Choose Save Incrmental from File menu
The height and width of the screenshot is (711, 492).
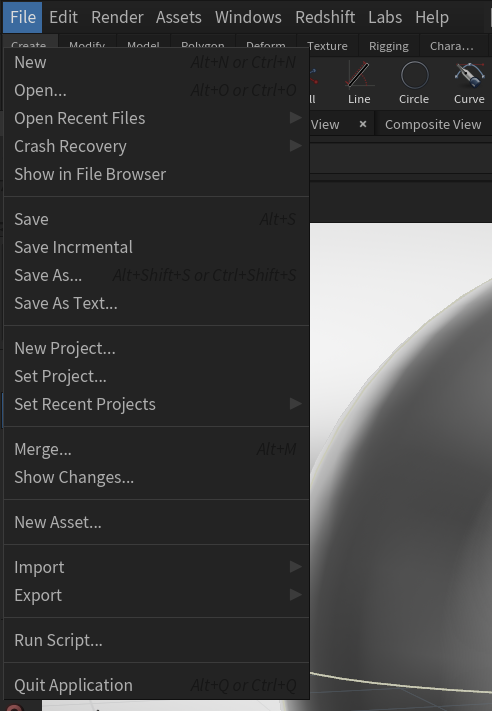point(156,248)
